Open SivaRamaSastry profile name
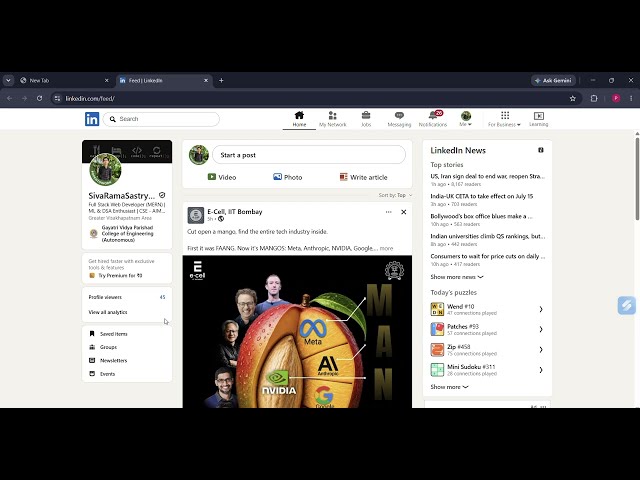The image size is (640, 480). point(122,196)
